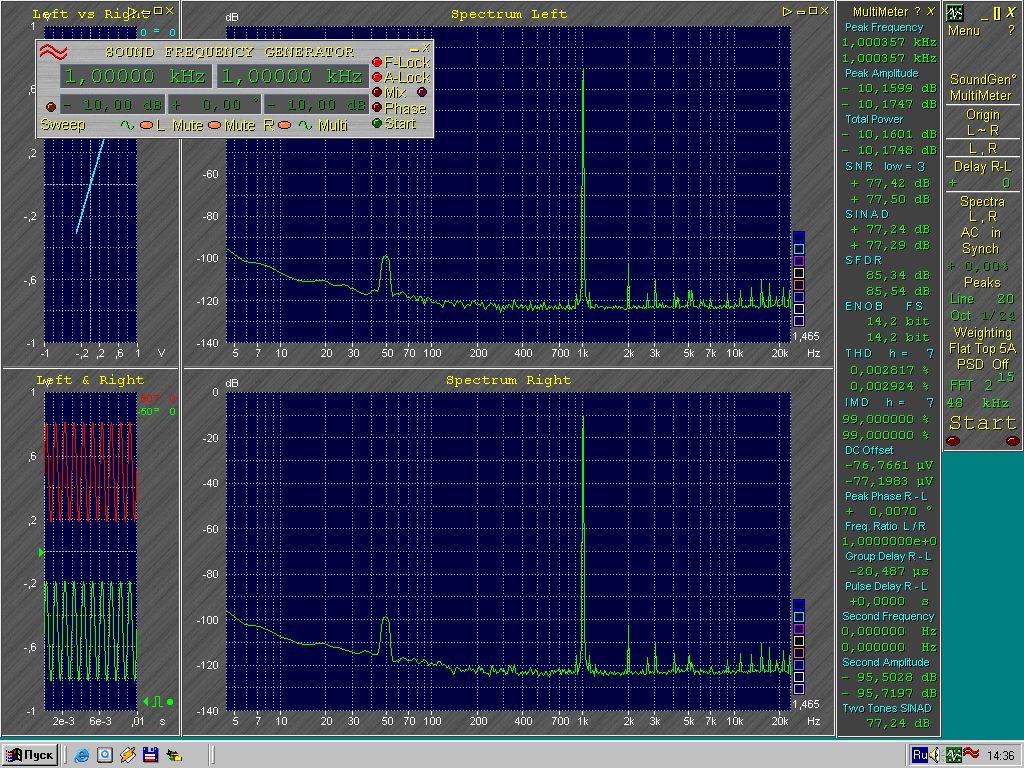Screen dimensions: 1024x768
Task: Click the left frequency field showing 1,00000 kHz
Action: 136,77
